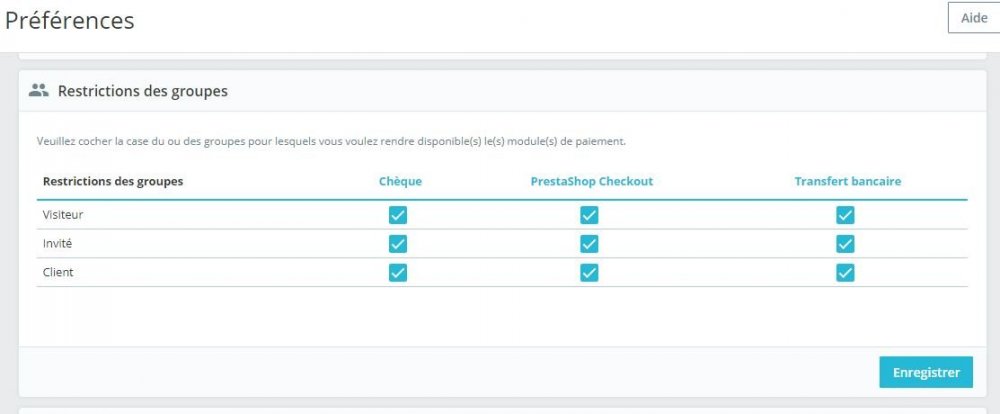This screenshot has height=414, width=1000.
Task: Select the Client row label
Action: [58, 272]
